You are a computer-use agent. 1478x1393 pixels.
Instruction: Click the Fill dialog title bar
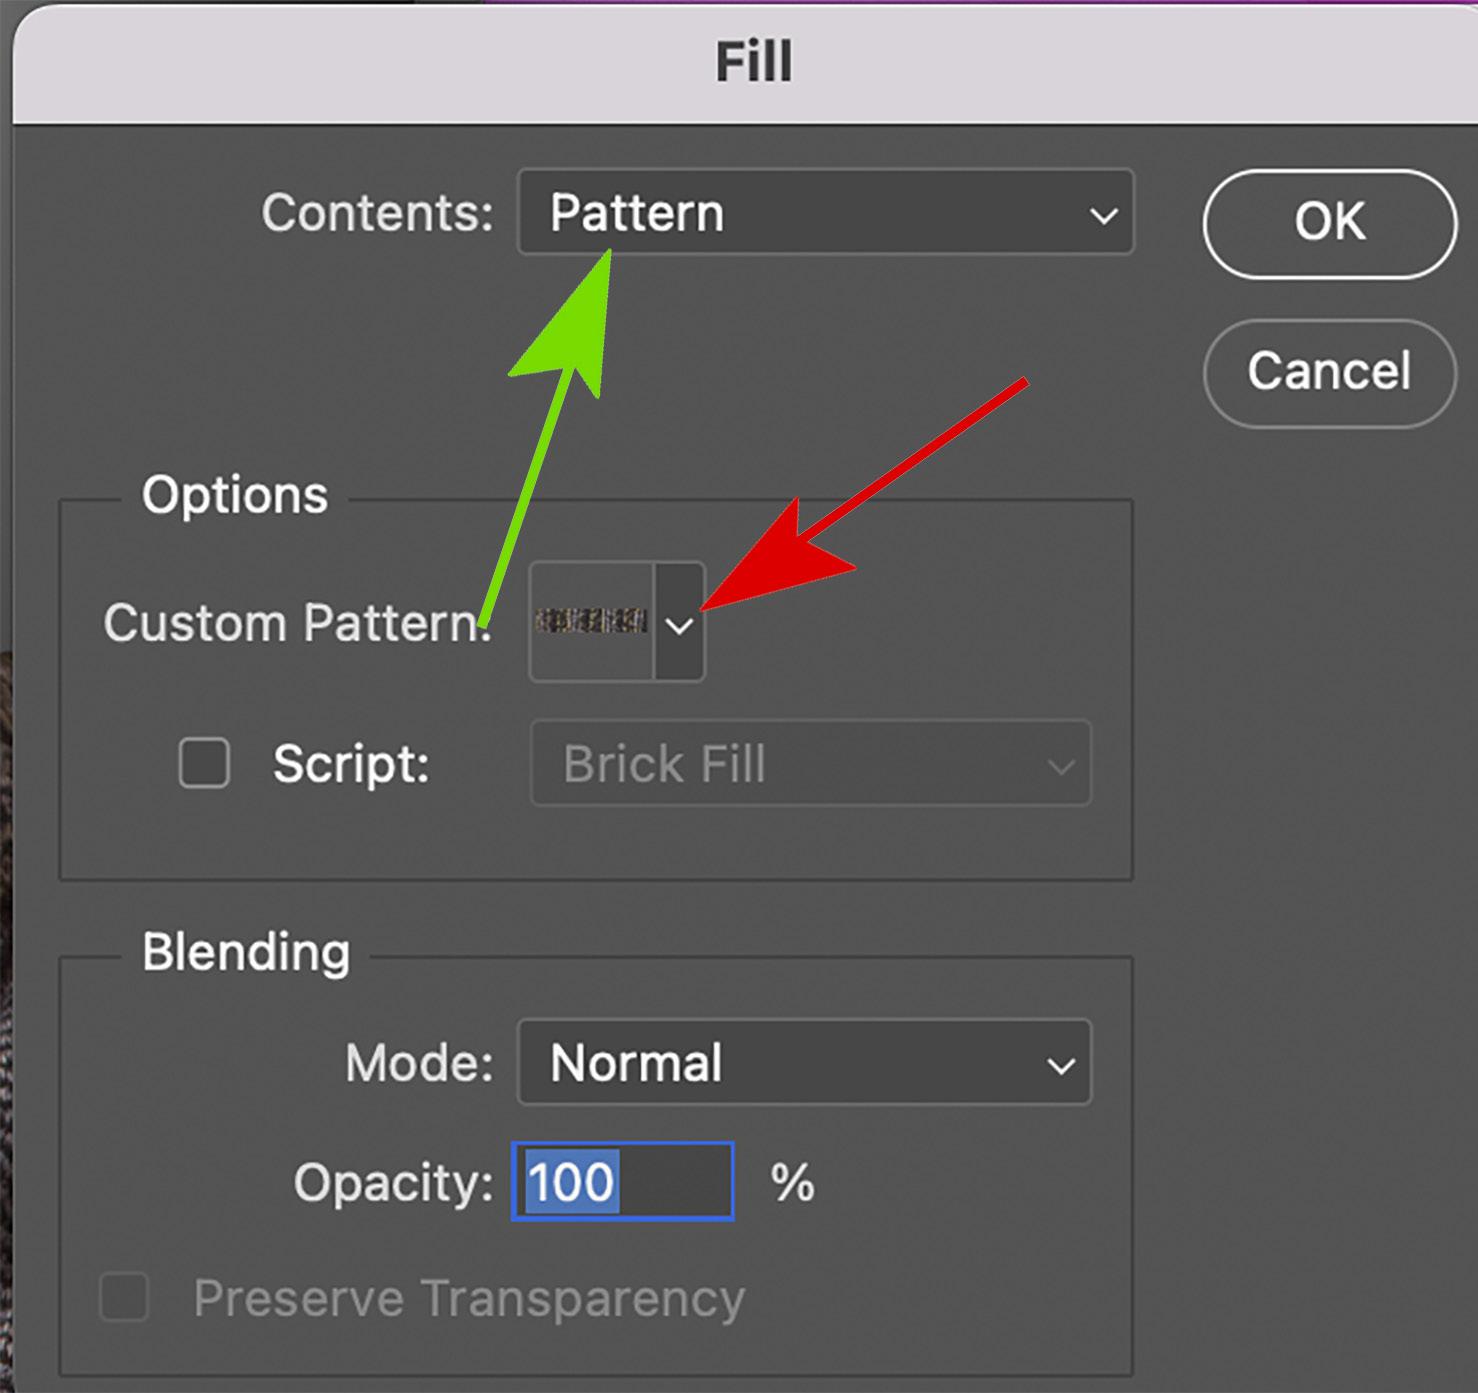tap(753, 62)
